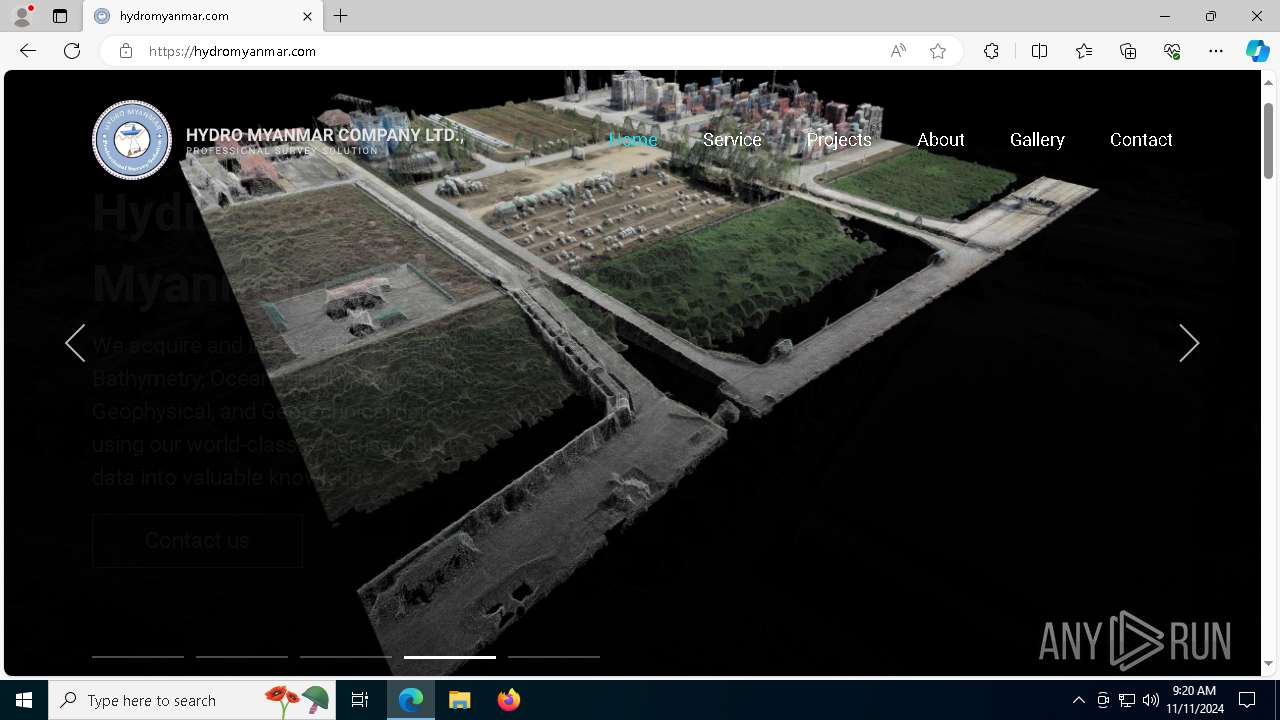View site information lock icon

pyautogui.click(x=126, y=51)
